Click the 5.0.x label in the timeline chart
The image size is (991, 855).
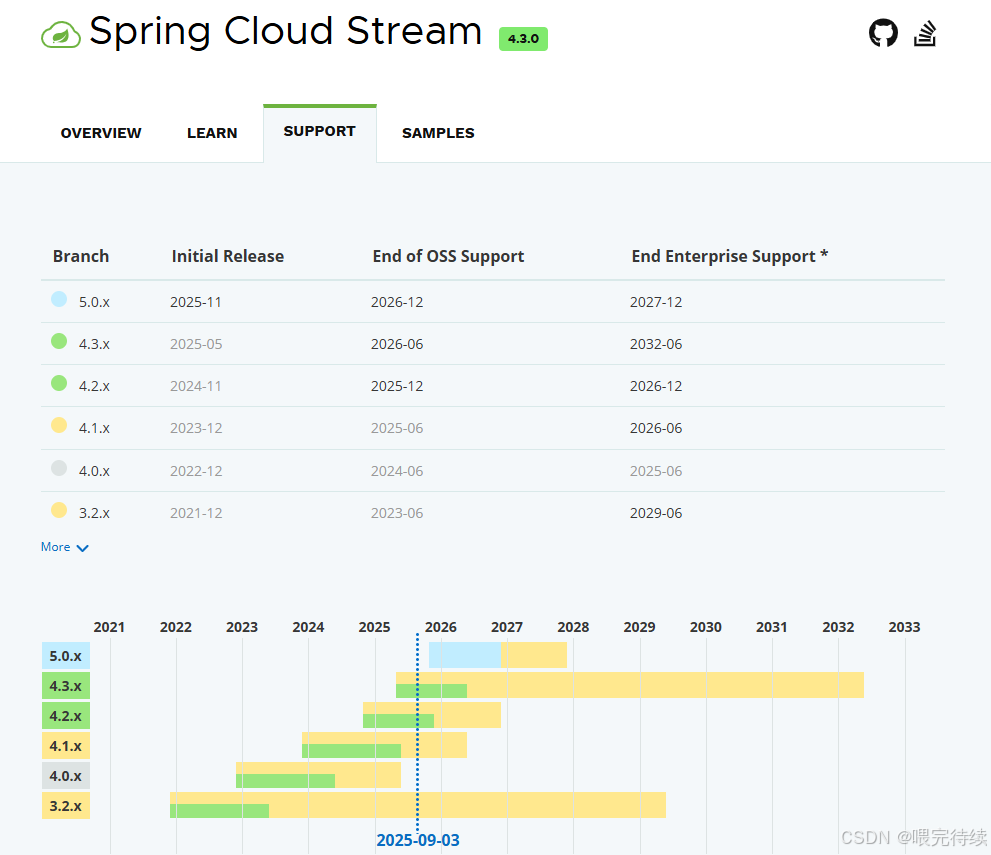point(66,656)
